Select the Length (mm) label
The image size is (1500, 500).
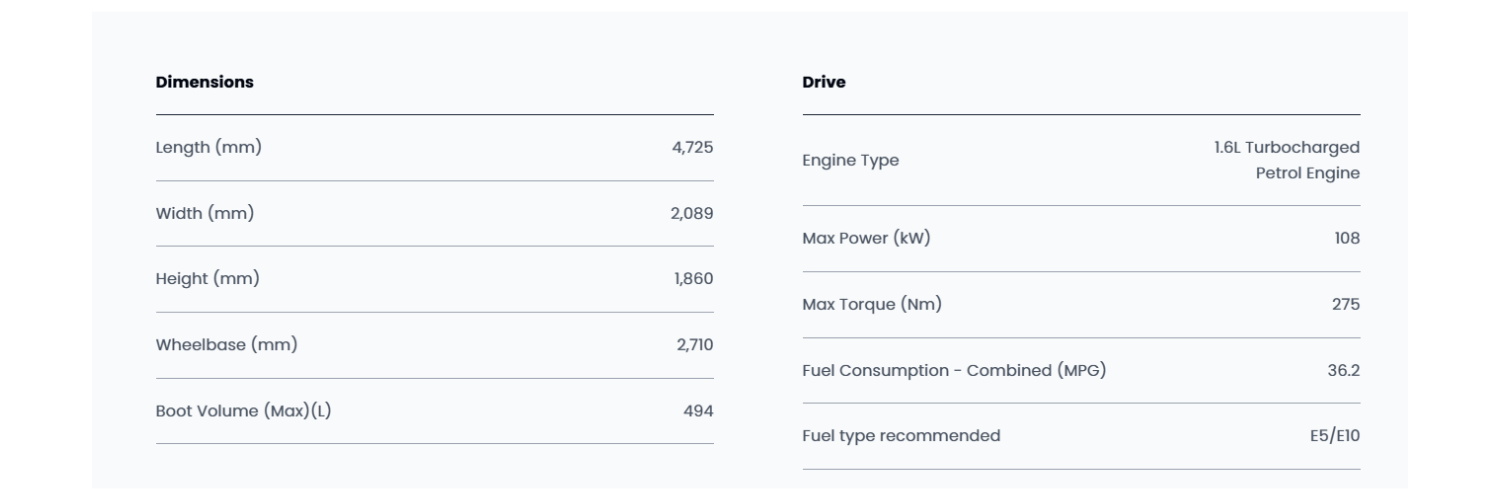[x=208, y=147]
